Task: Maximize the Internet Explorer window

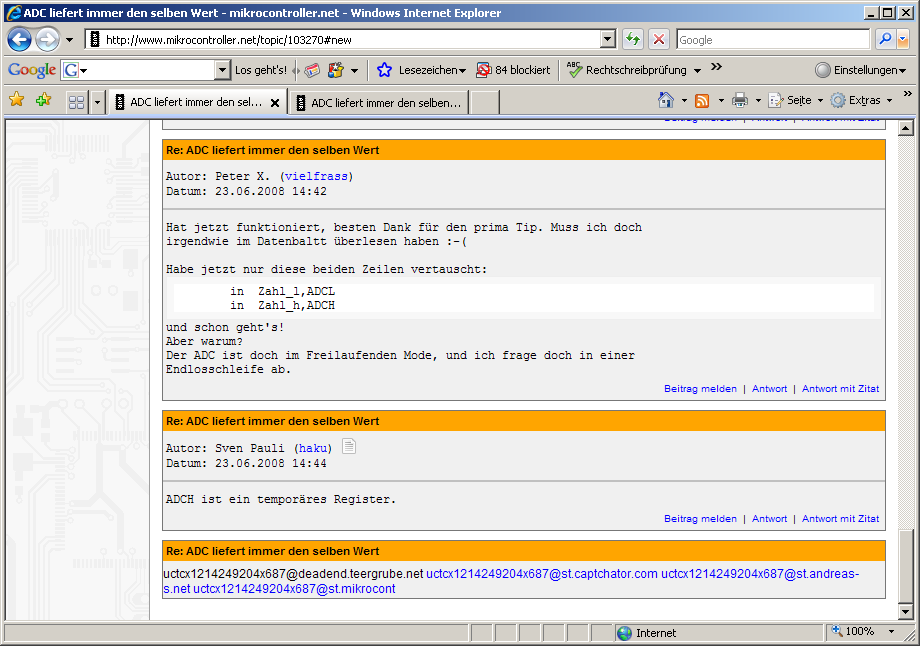Action: point(888,13)
